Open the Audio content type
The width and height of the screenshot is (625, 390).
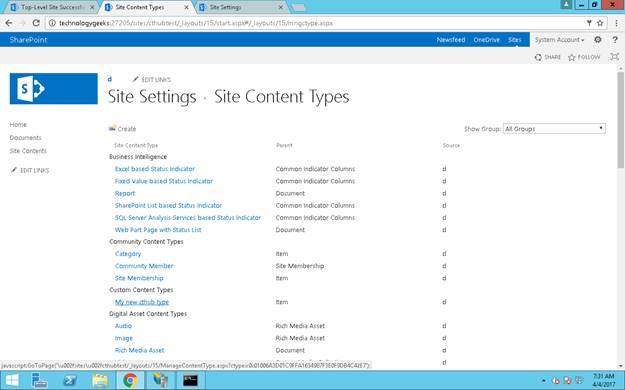tap(123, 326)
